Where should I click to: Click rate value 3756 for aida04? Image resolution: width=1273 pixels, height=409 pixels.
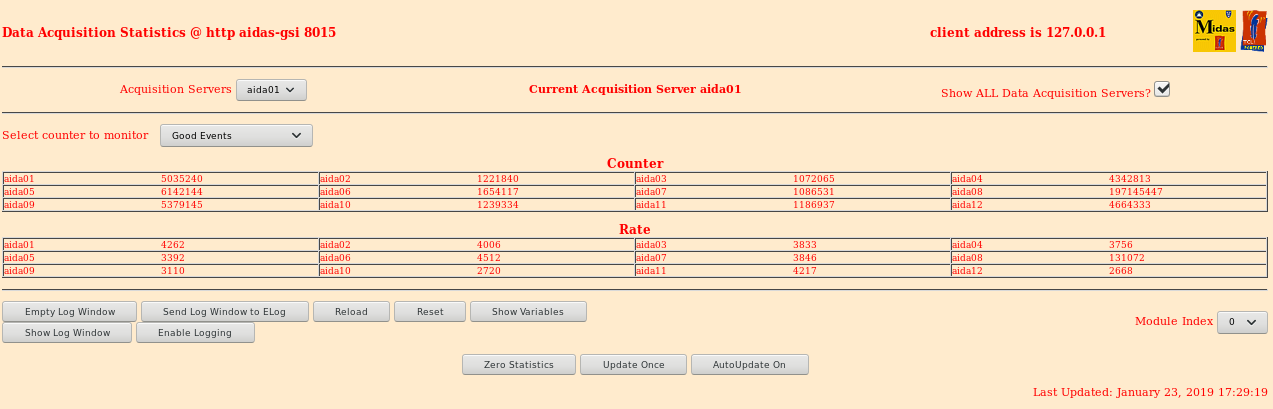1121,245
